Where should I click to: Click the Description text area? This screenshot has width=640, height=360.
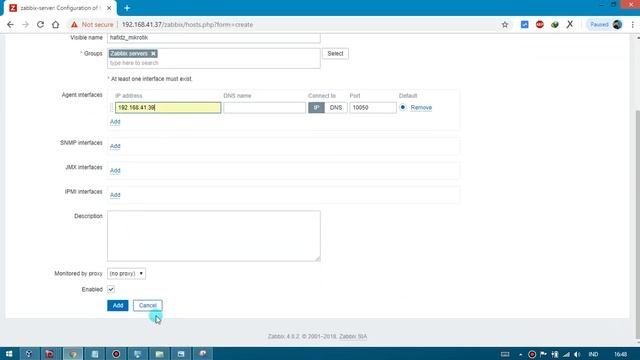pos(214,236)
